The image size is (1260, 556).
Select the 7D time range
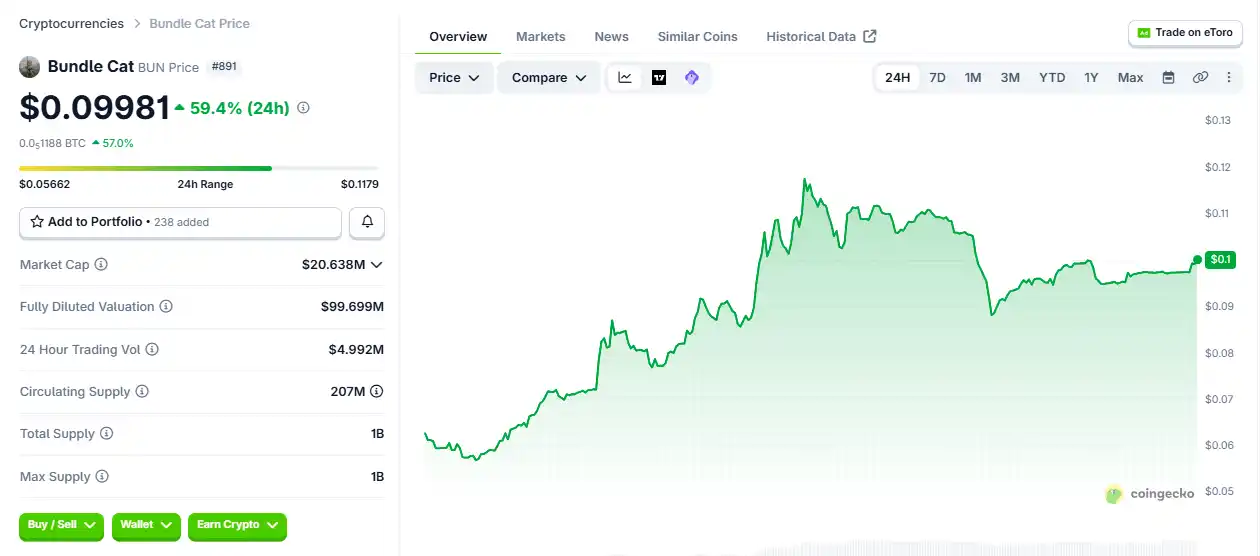[x=937, y=78]
